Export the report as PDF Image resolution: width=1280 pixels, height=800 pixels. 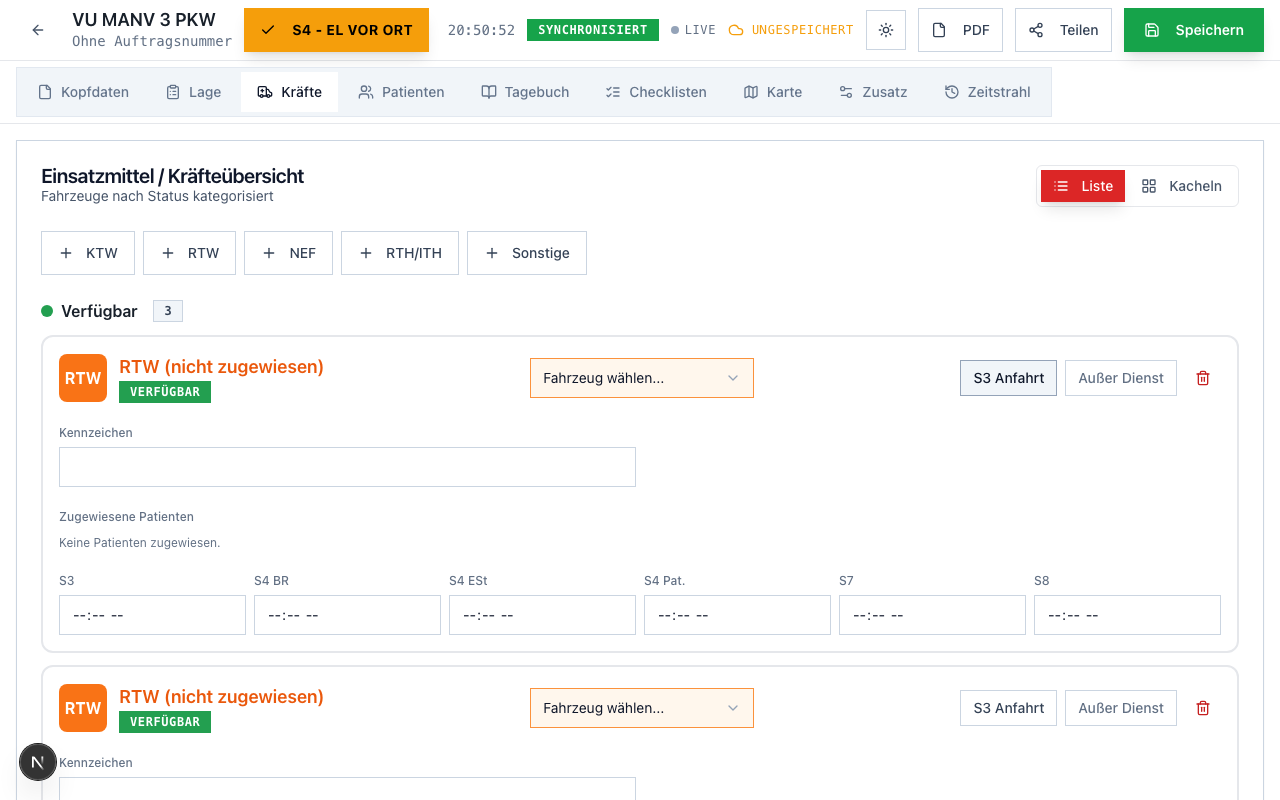[x=960, y=30]
